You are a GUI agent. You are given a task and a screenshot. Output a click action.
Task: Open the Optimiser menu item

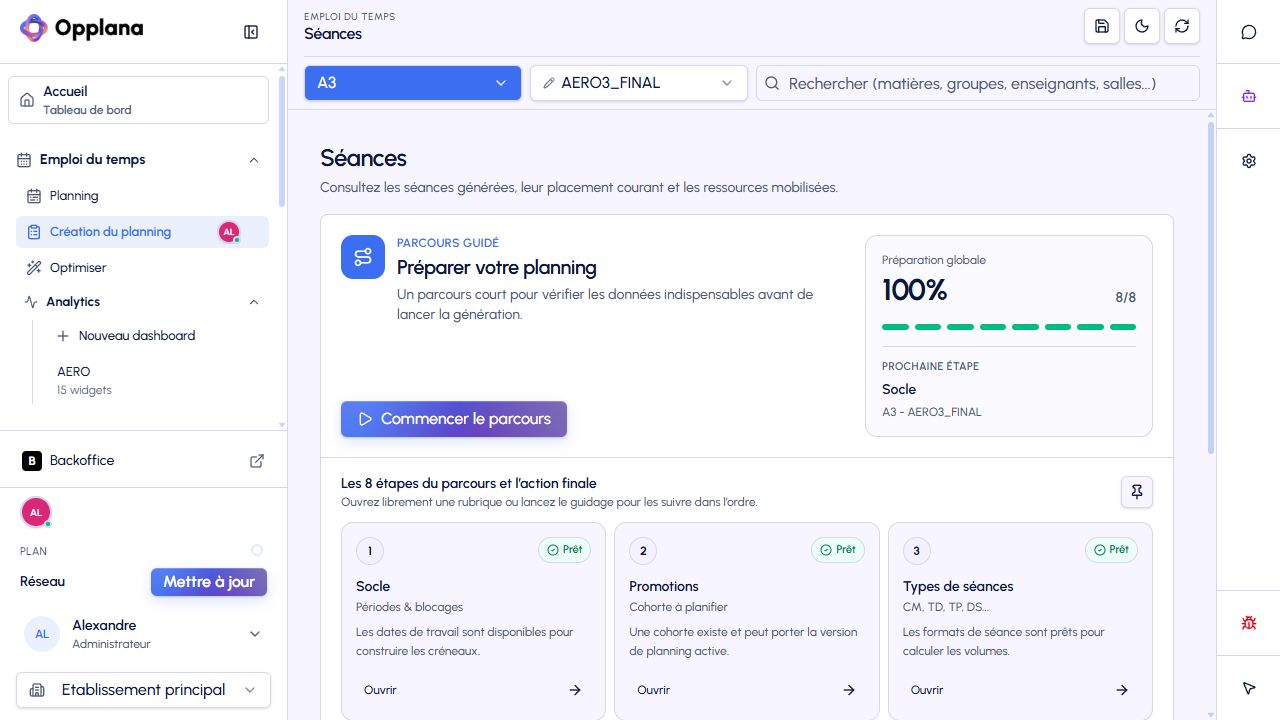click(142, 268)
